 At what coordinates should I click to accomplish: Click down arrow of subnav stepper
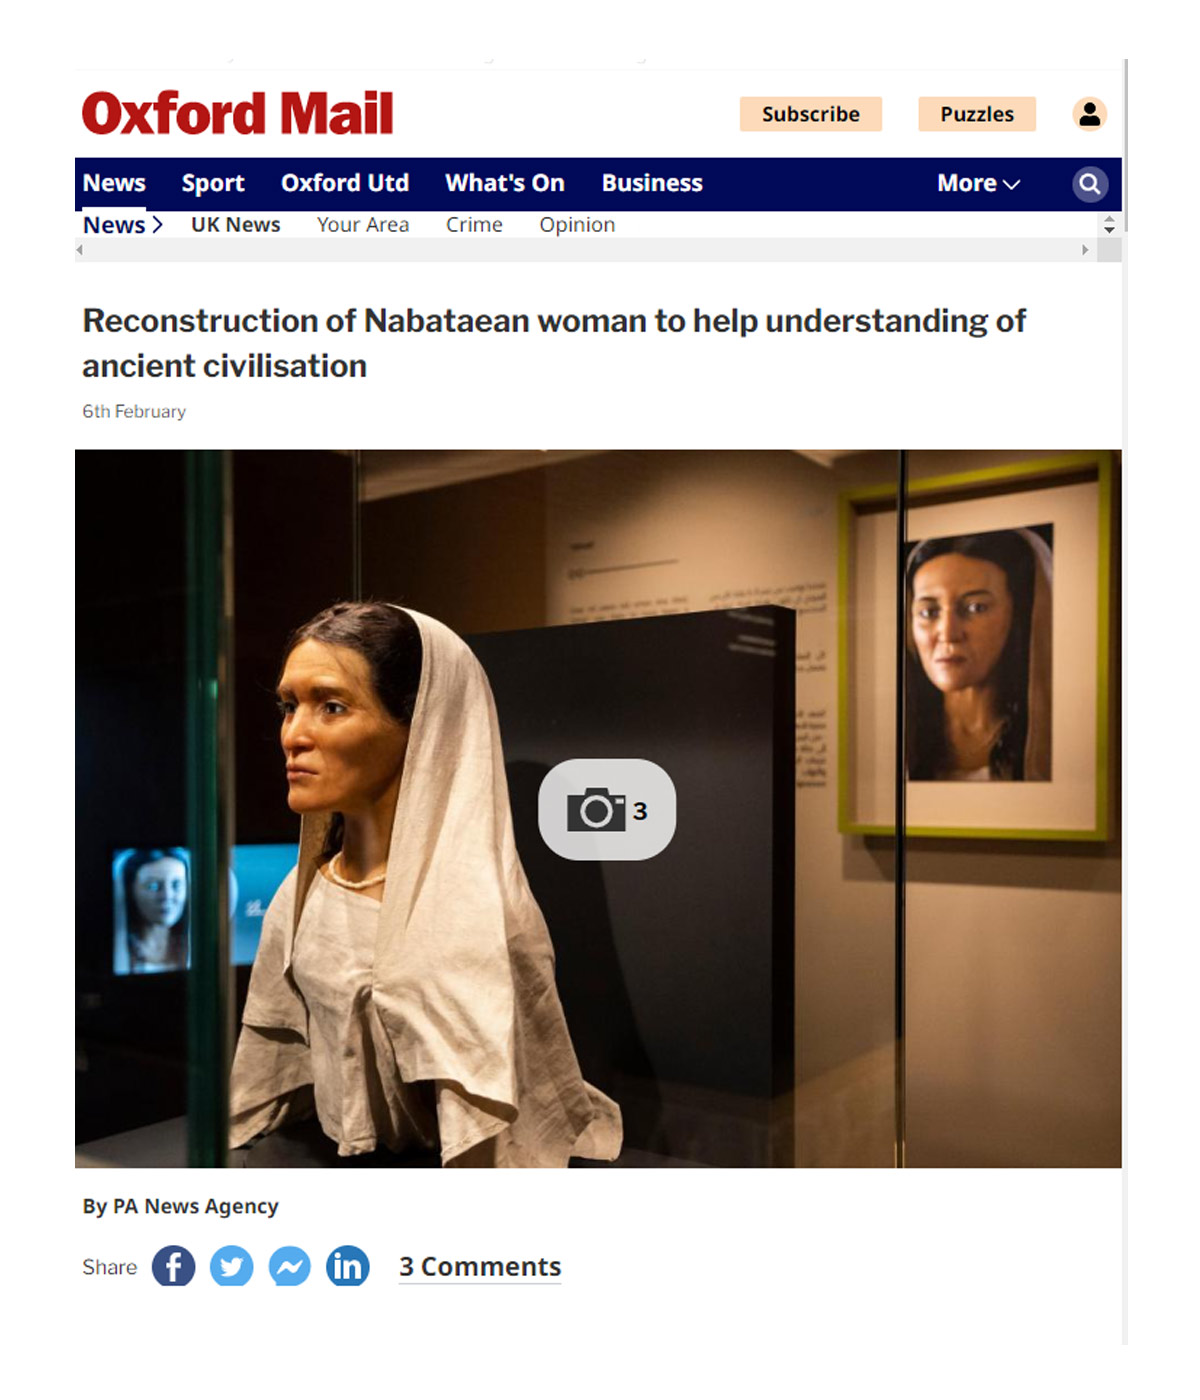[x=1109, y=231]
